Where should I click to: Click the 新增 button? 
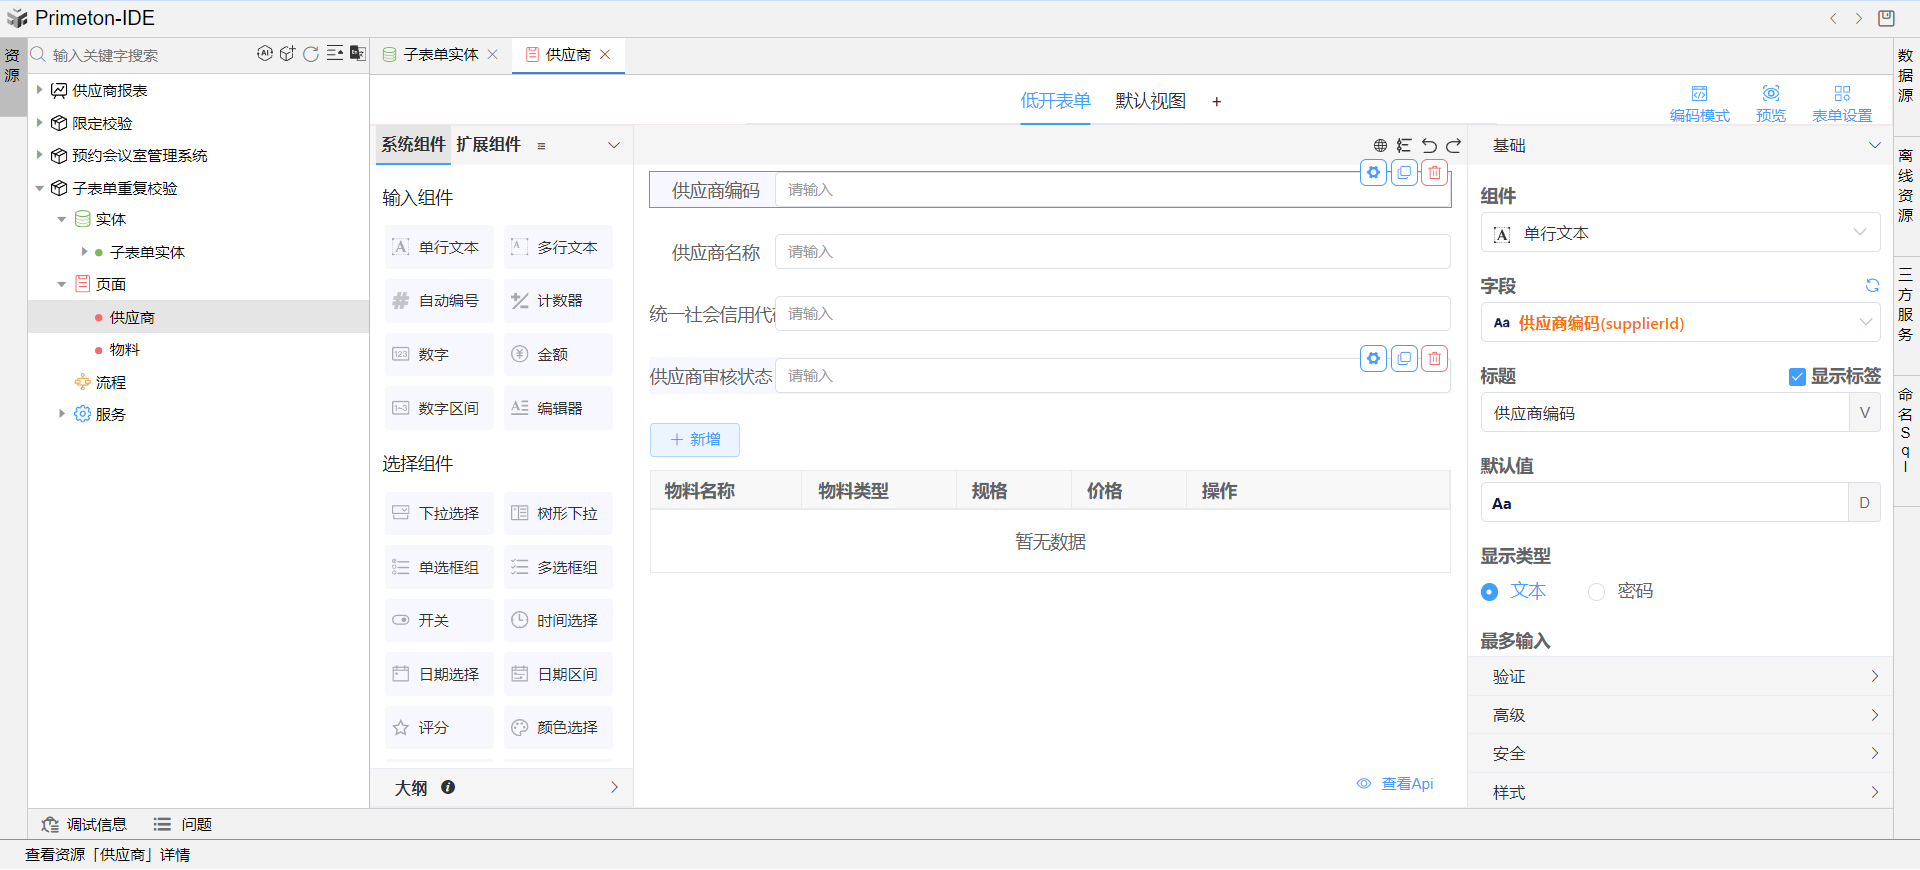[695, 440]
